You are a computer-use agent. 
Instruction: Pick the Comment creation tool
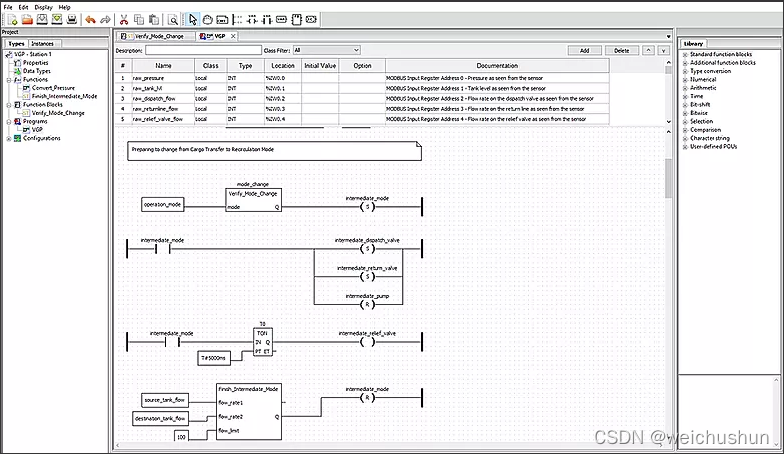[222, 20]
